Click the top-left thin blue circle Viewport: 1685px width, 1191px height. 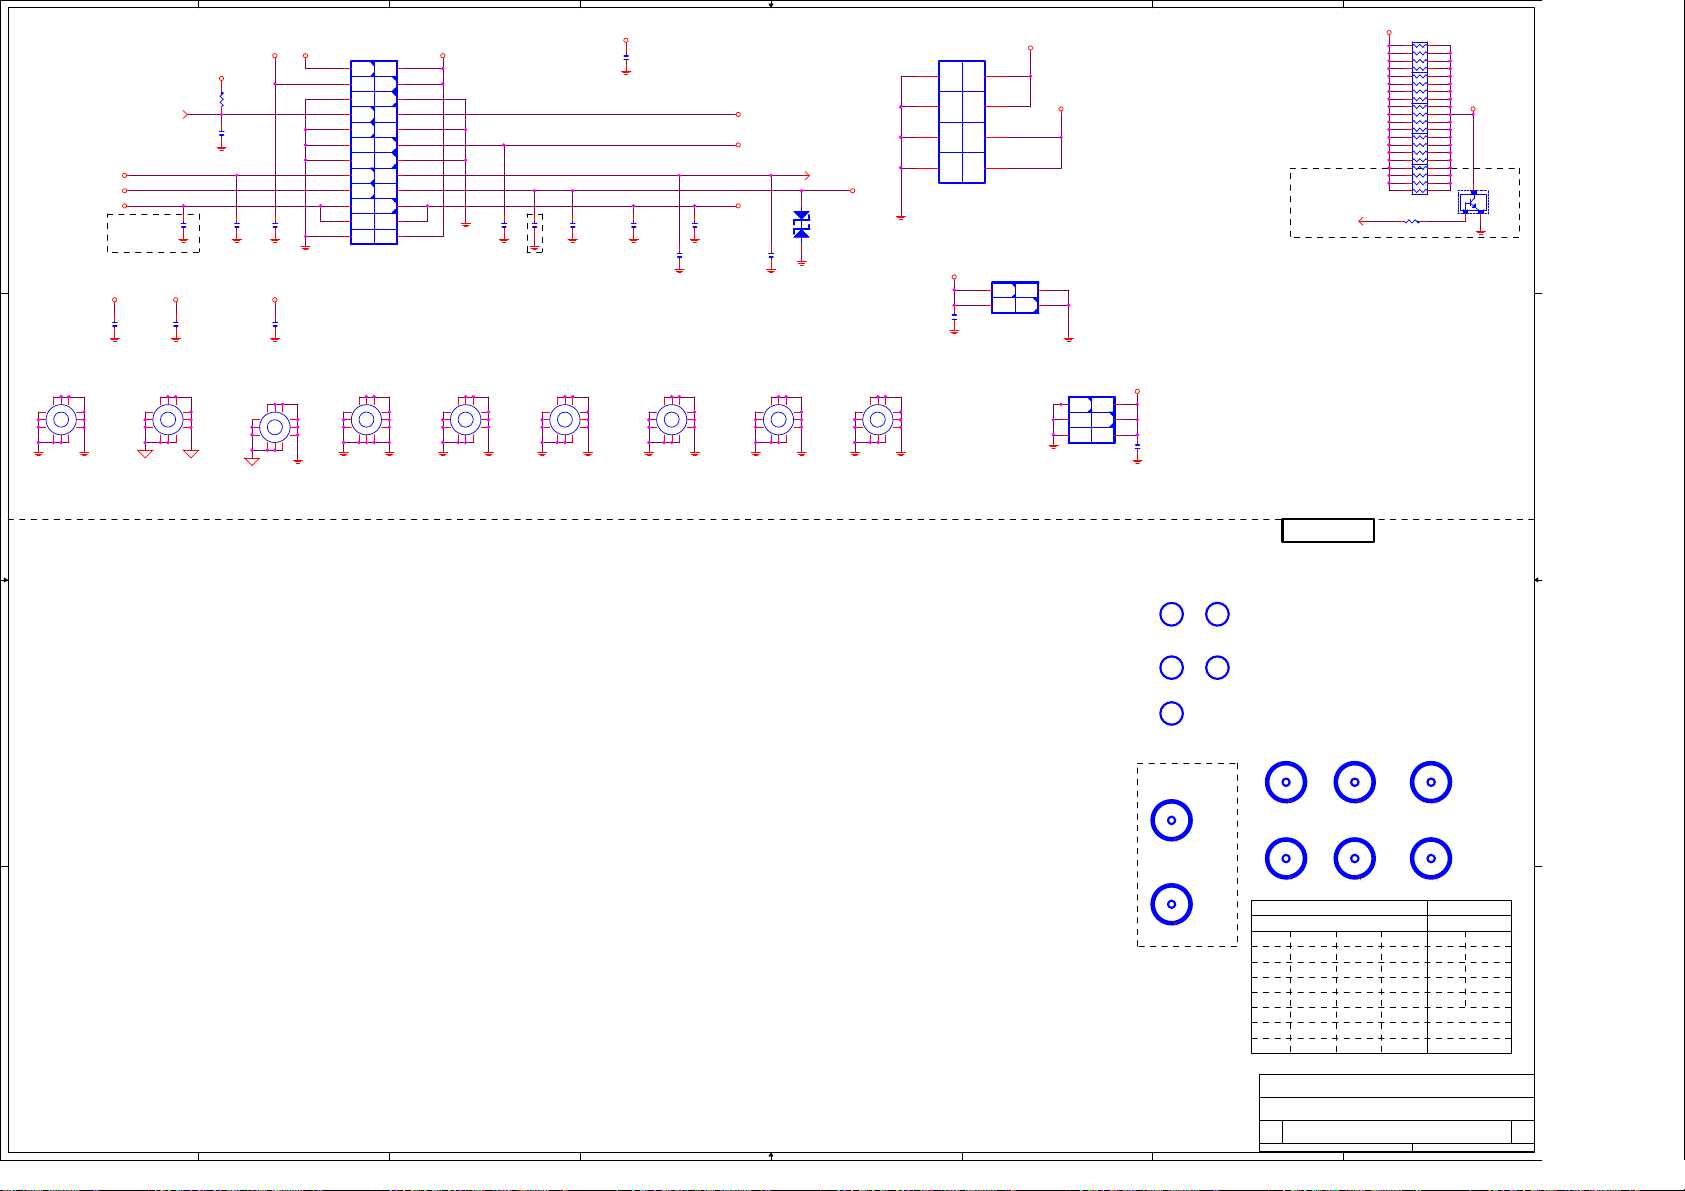[1171, 614]
